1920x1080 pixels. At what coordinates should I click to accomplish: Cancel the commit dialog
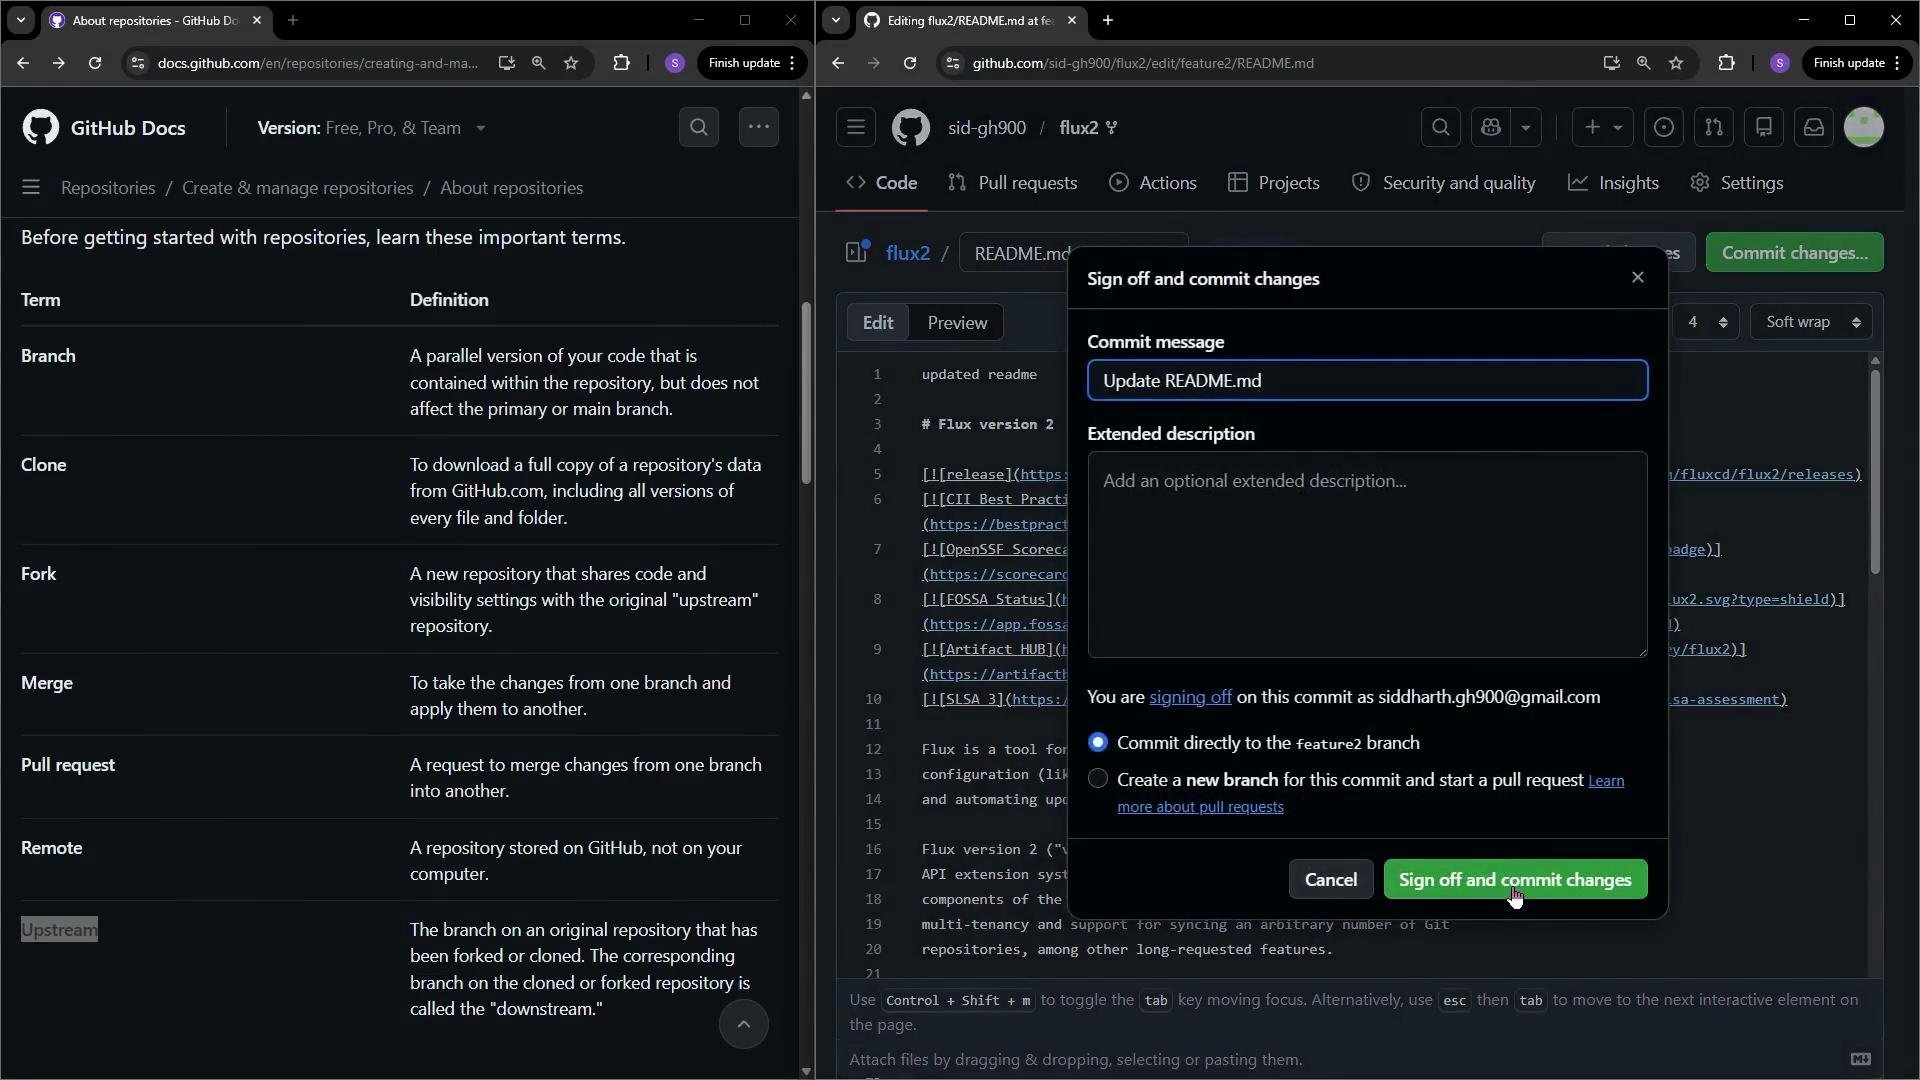[x=1331, y=880]
